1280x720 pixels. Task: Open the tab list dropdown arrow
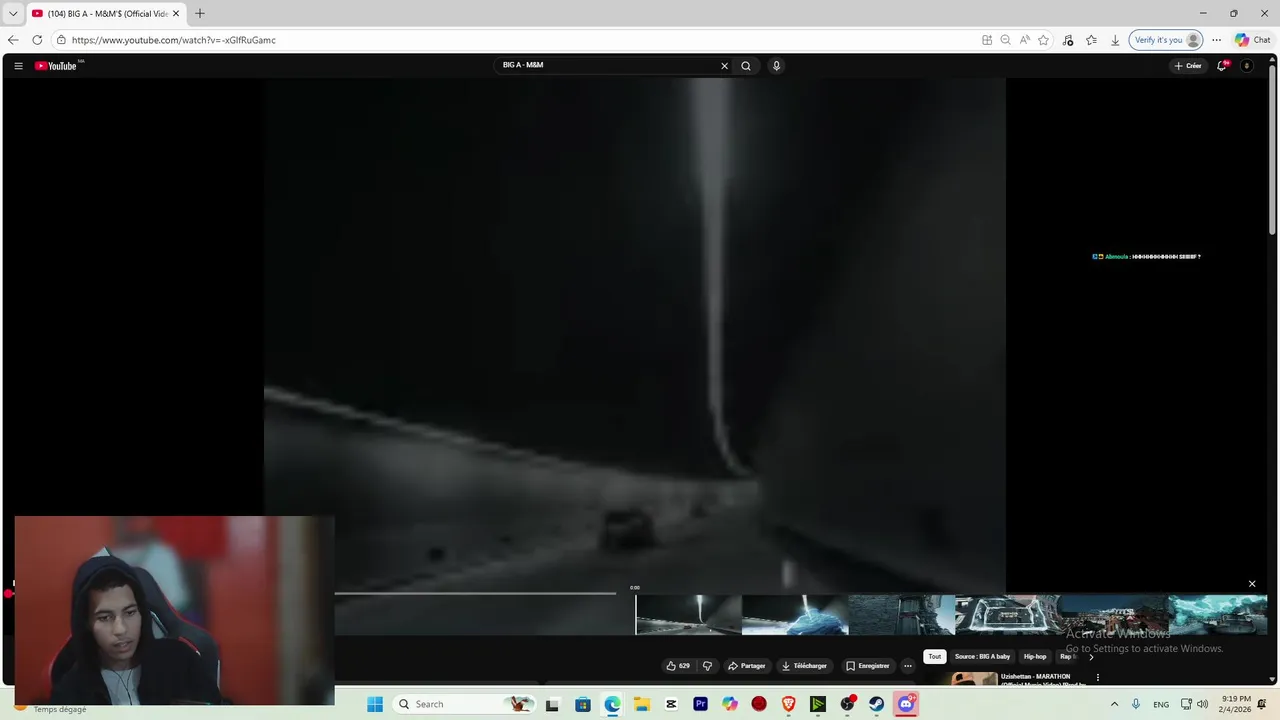(13, 13)
